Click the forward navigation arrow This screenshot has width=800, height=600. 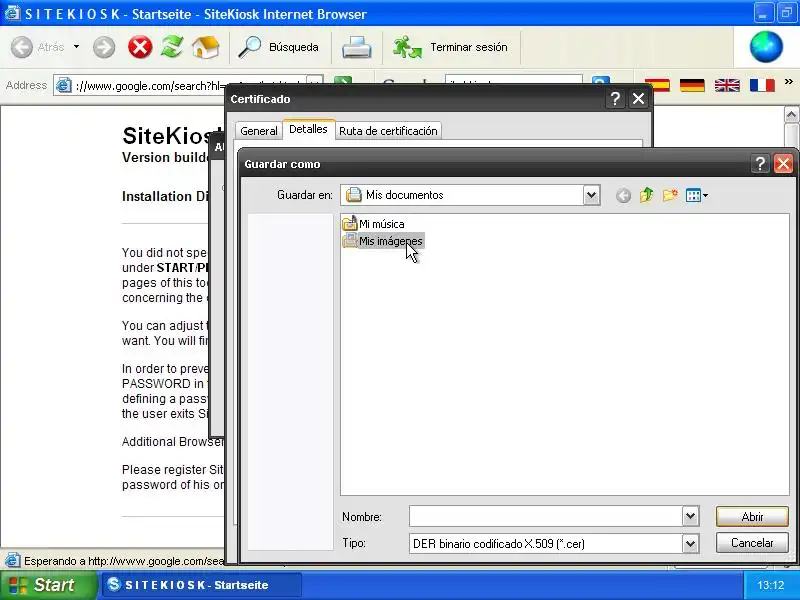point(104,47)
